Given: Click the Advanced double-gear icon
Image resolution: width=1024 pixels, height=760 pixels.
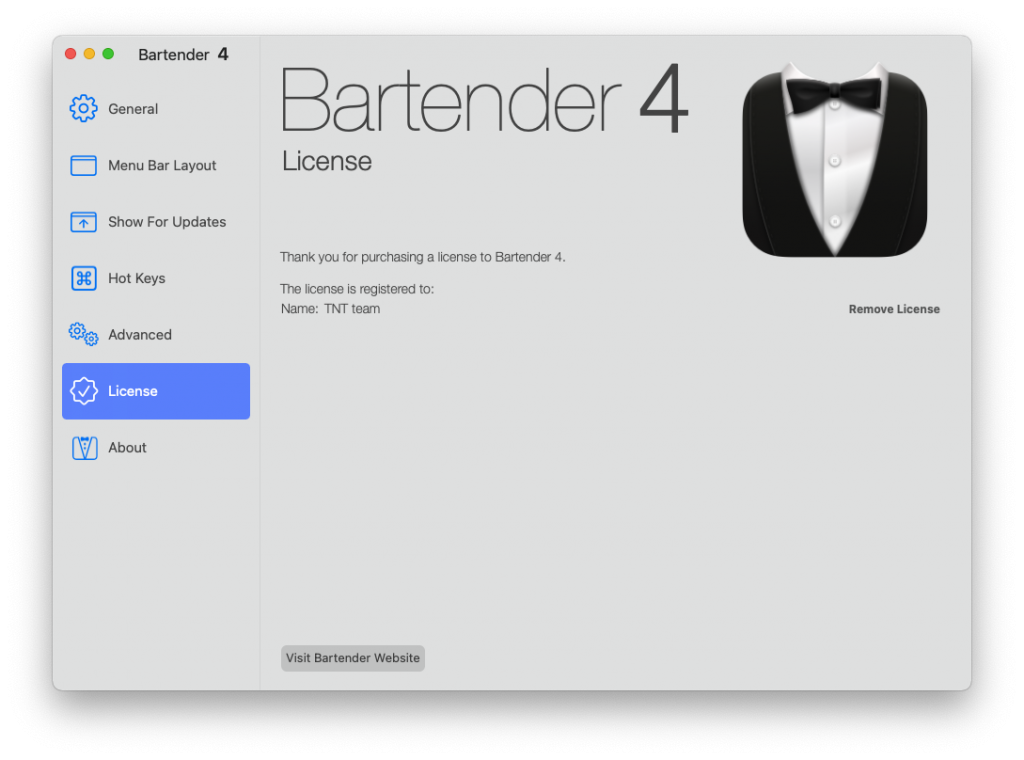Looking at the screenshot, I should 84,334.
